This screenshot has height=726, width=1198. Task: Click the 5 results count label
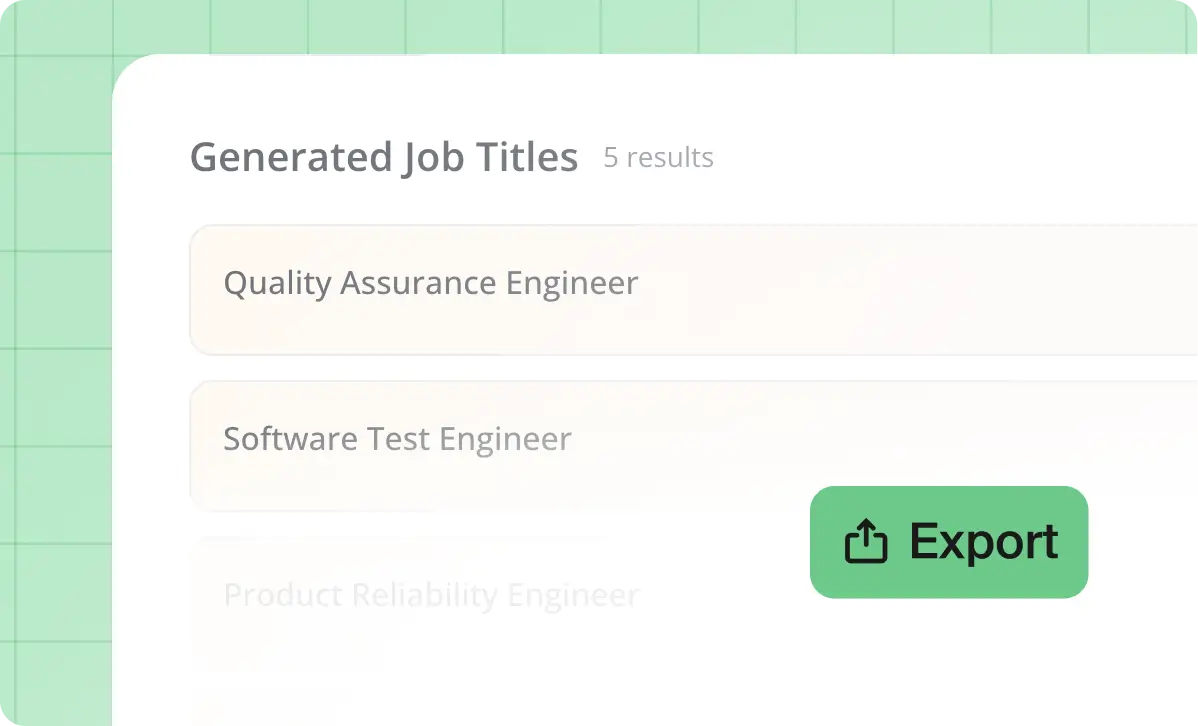[658, 158]
